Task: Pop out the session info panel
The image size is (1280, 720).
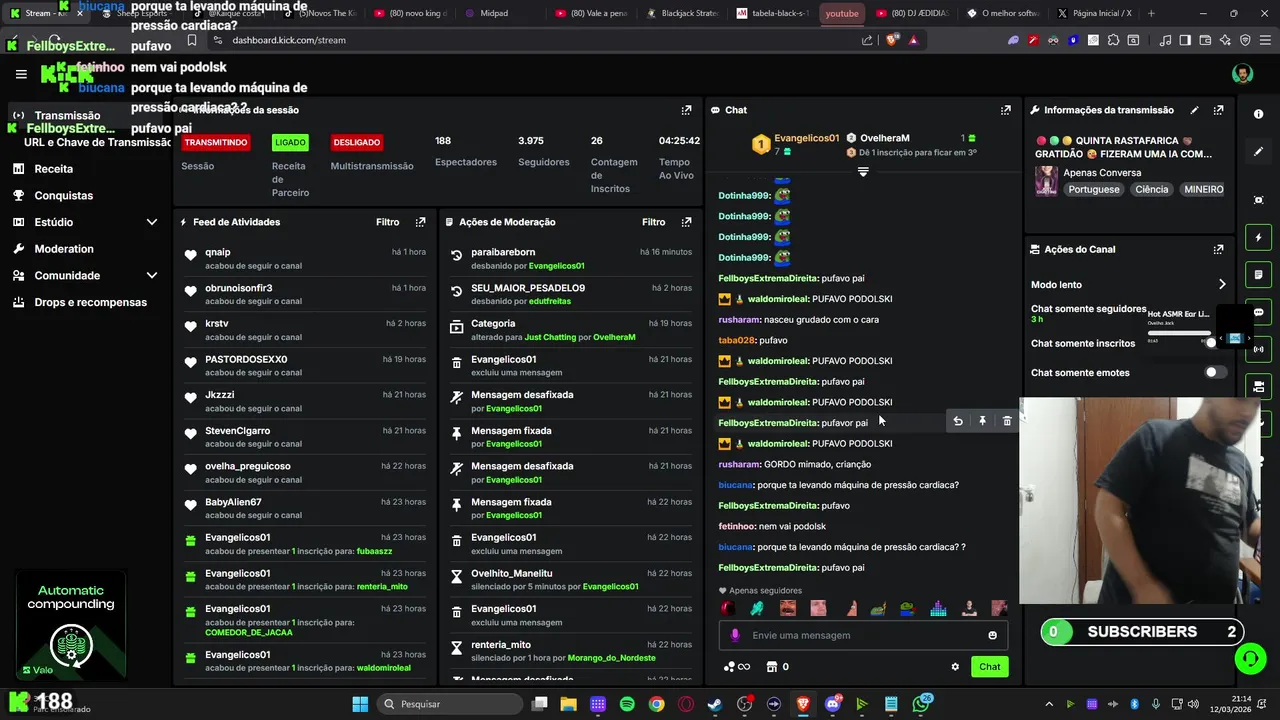Action: (686, 110)
